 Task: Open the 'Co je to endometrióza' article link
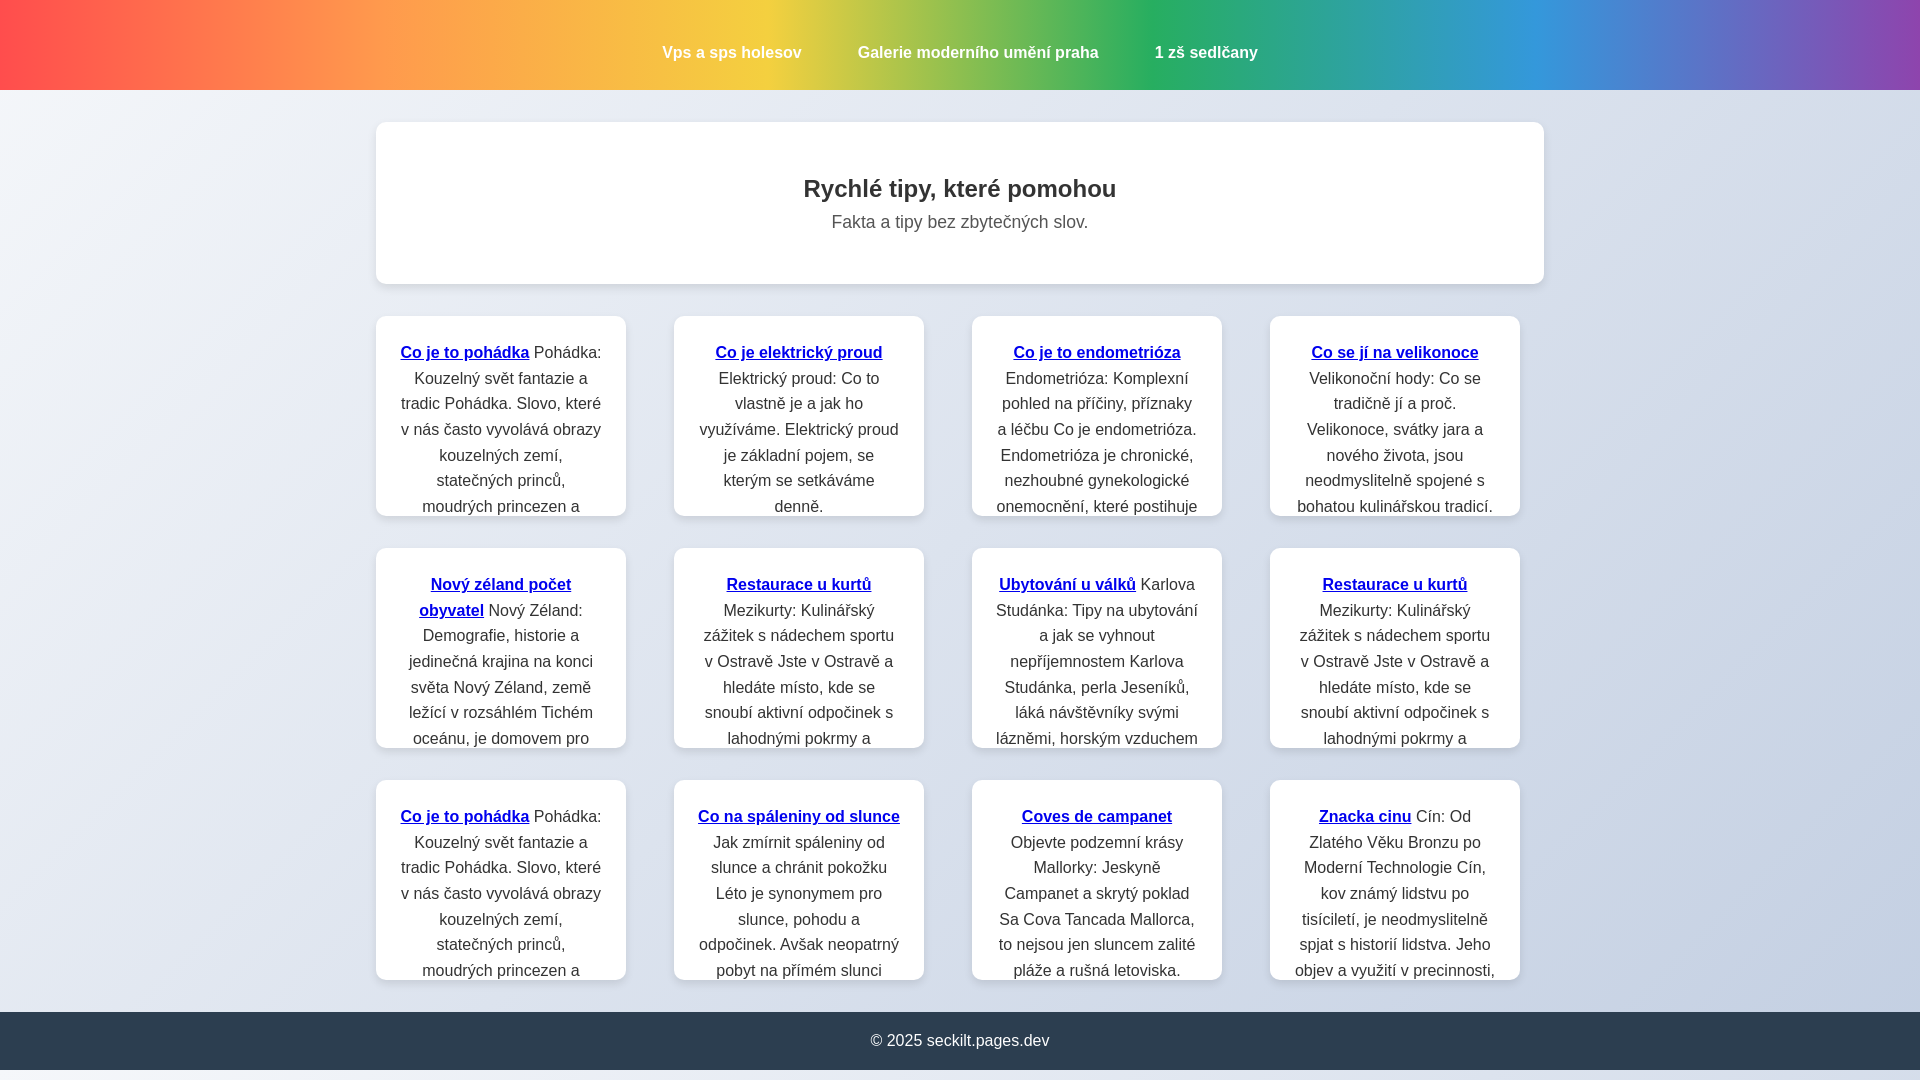click(1097, 352)
